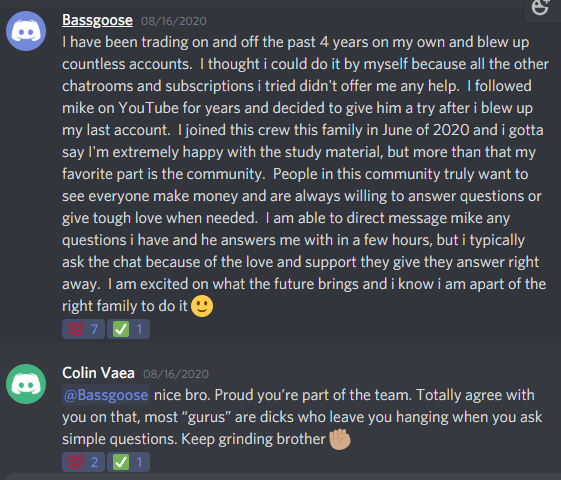Open the Bassgoose username profile link
The image size is (561, 480).
pyautogui.click(x=97, y=20)
